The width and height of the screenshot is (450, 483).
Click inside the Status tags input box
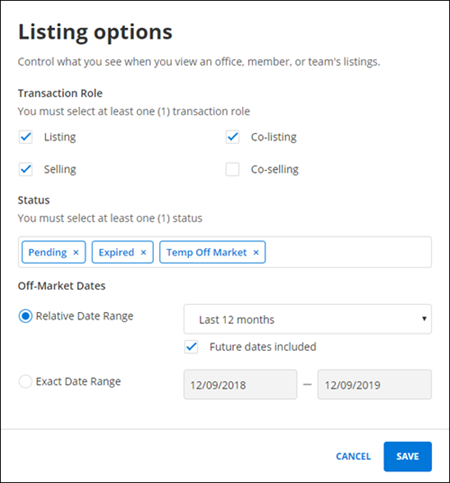tap(347, 252)
